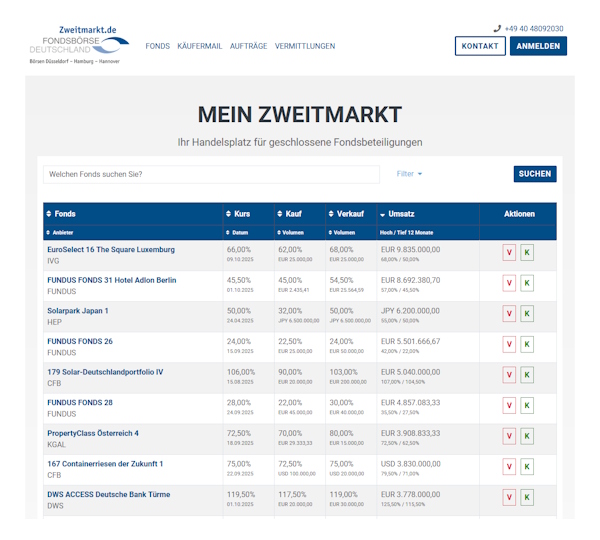Image resolution: width=600 pixels, height=540 pixels.
Task: Open FUNDUS FONDS 28 fund link
Action: click(x=80, y=403)
